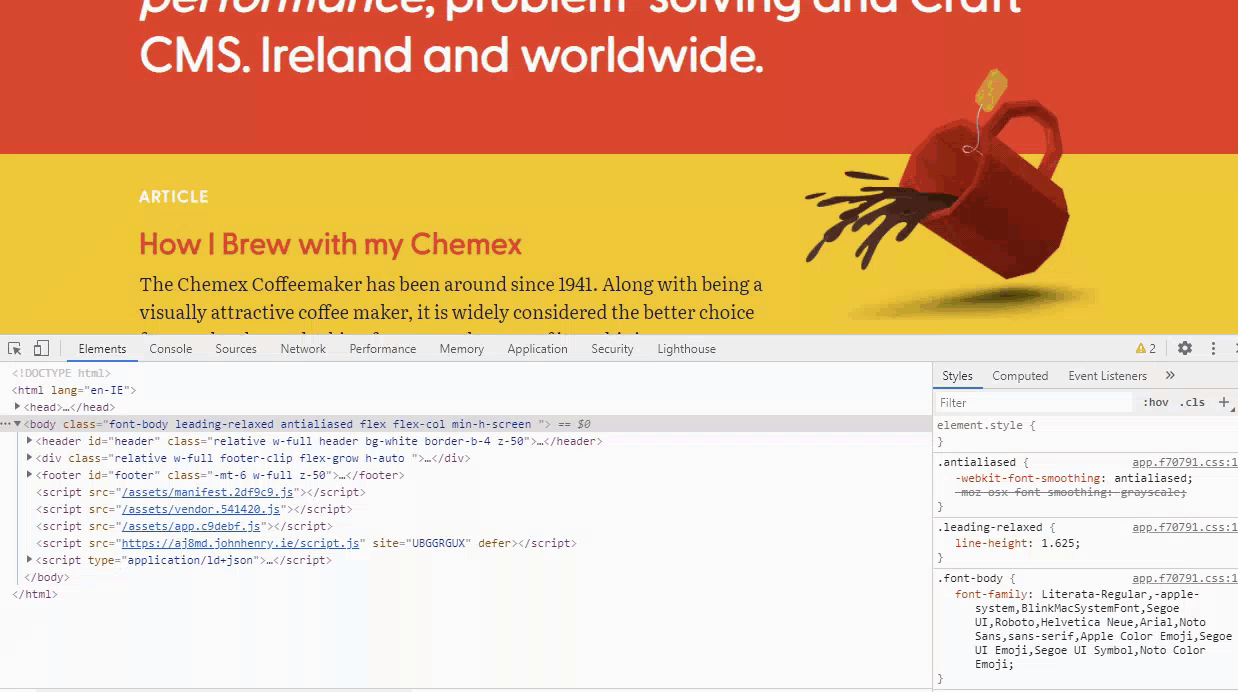The width and height of the screenshot is (1238, 692).
Task: Select the Styles sidebar tab
Action: coord(957,376)
